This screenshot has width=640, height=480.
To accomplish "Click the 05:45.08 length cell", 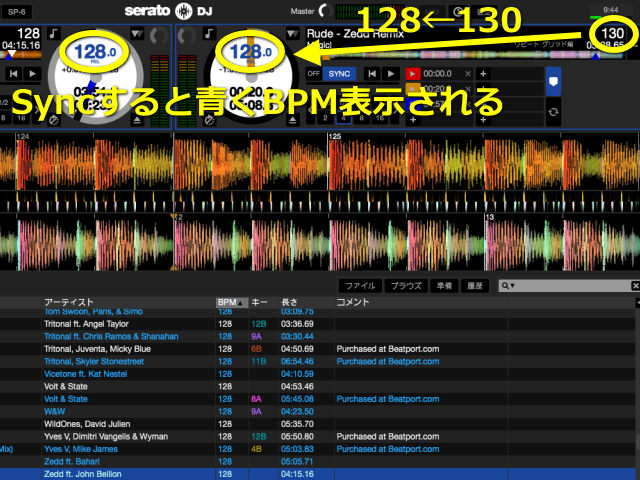I will pos(297,399).
